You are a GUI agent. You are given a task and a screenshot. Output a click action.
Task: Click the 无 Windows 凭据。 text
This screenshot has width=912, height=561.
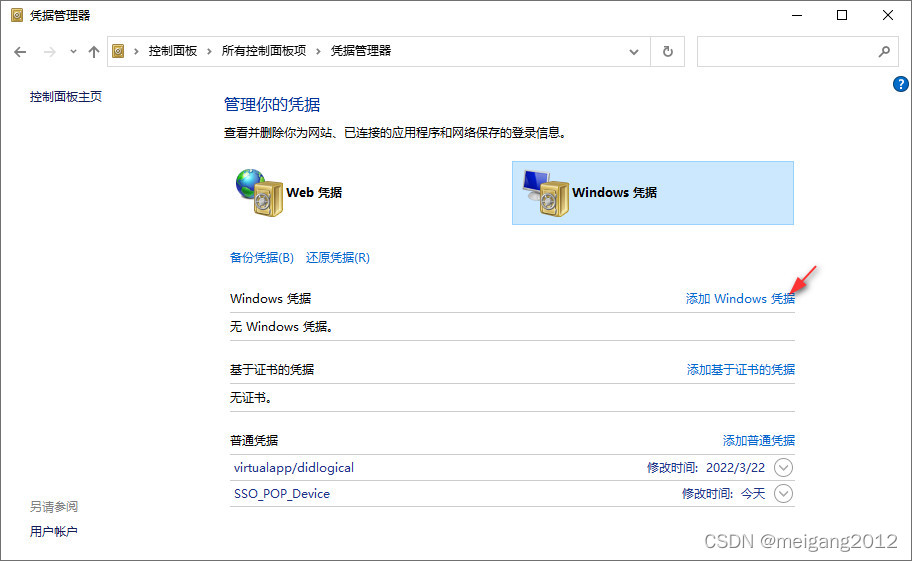pos(282,327)
